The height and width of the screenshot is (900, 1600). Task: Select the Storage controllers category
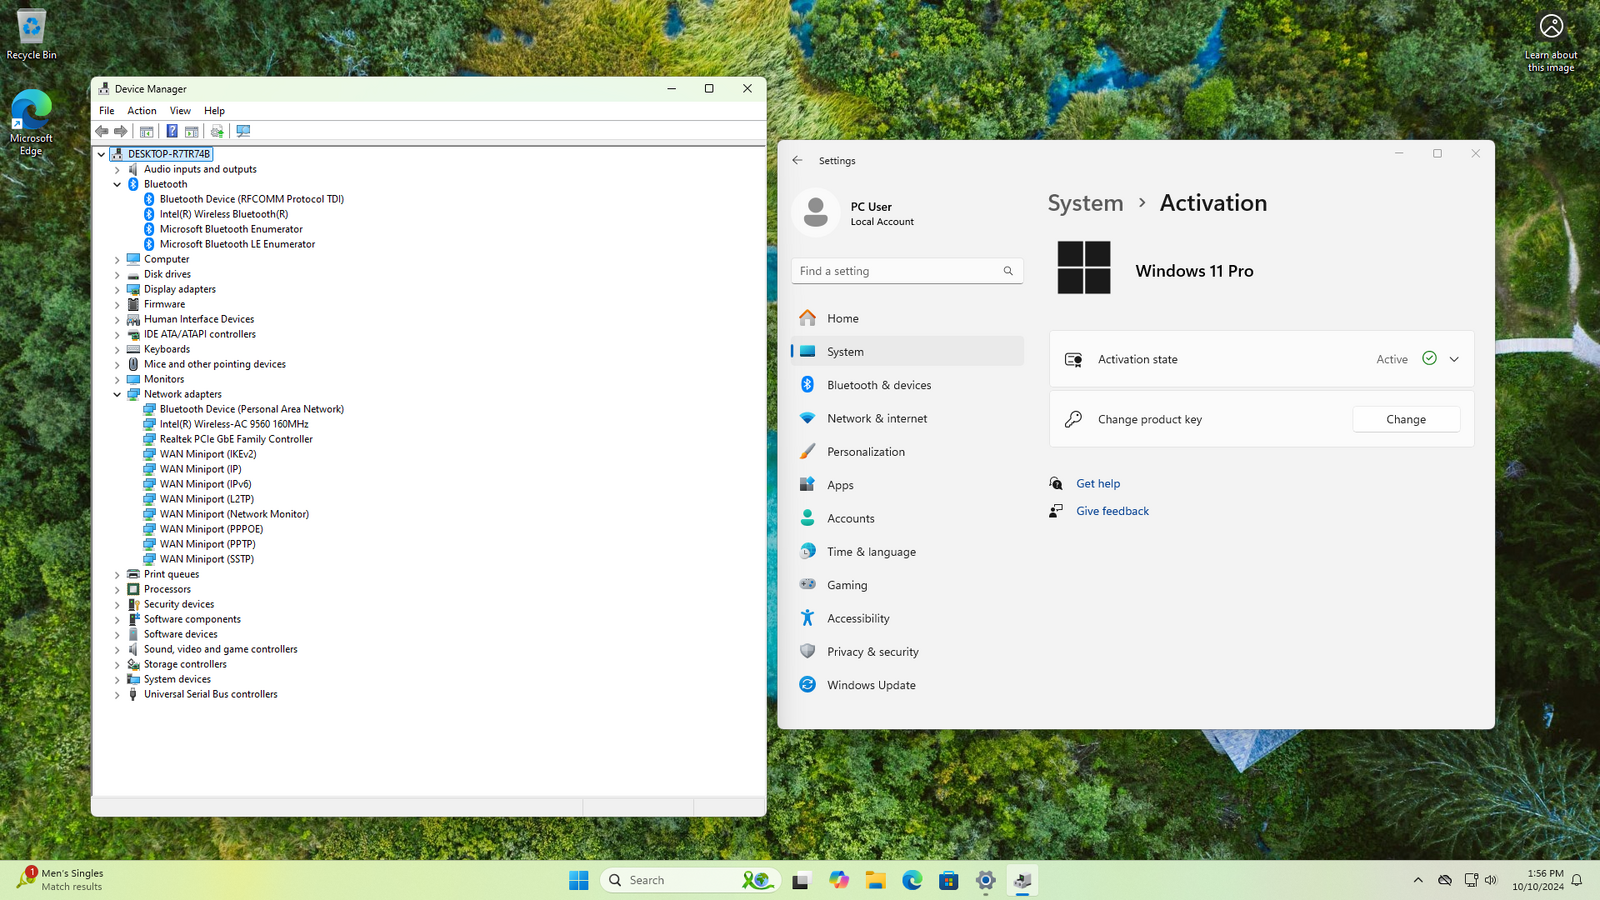pyautogui.click(x=185, y=664)
